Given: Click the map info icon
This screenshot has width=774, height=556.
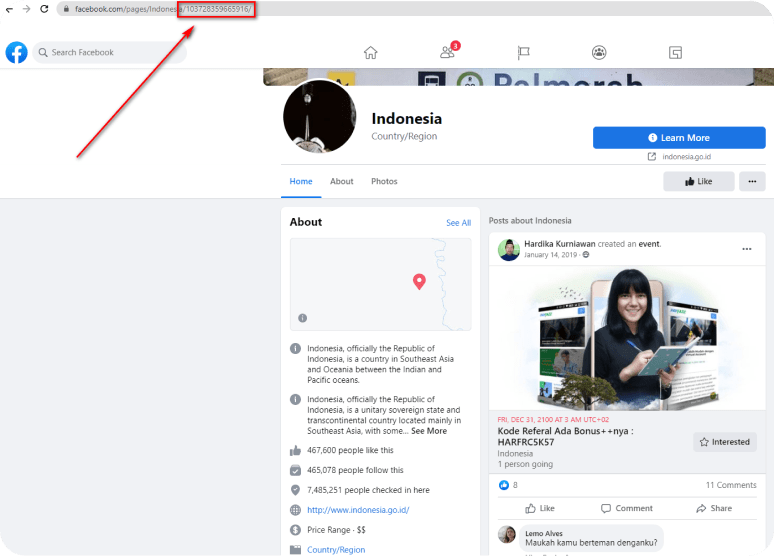Looking at the screenshot, I should (x=303, y=318).
